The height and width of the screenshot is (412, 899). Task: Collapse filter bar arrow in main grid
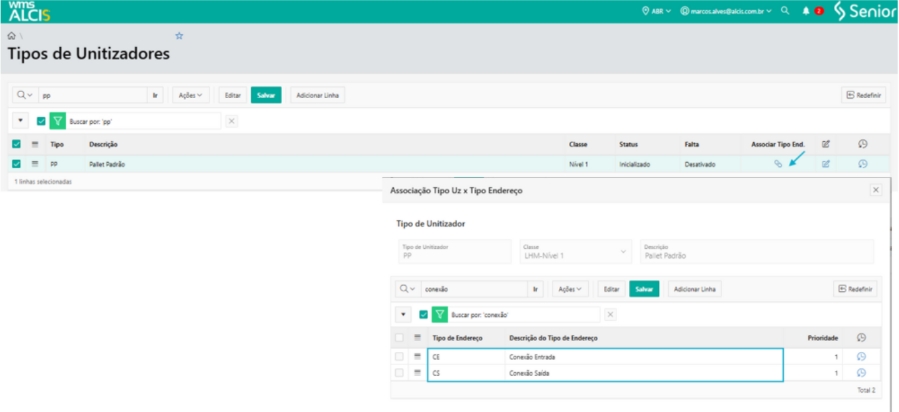20,121
